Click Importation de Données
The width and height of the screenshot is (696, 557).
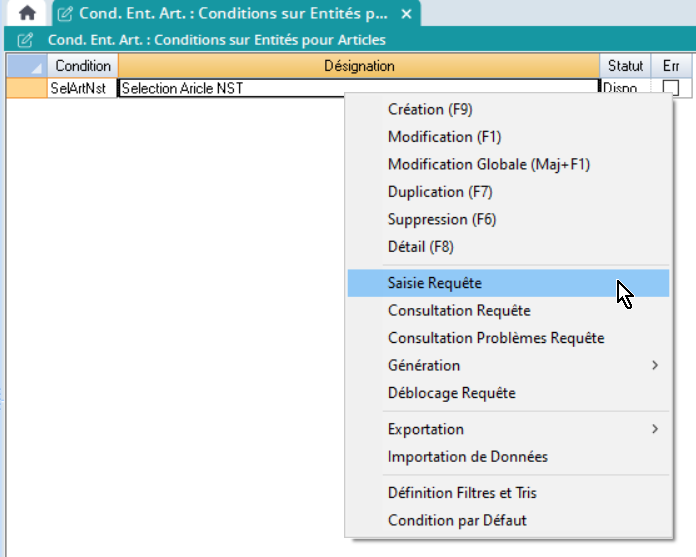(468, 457)
